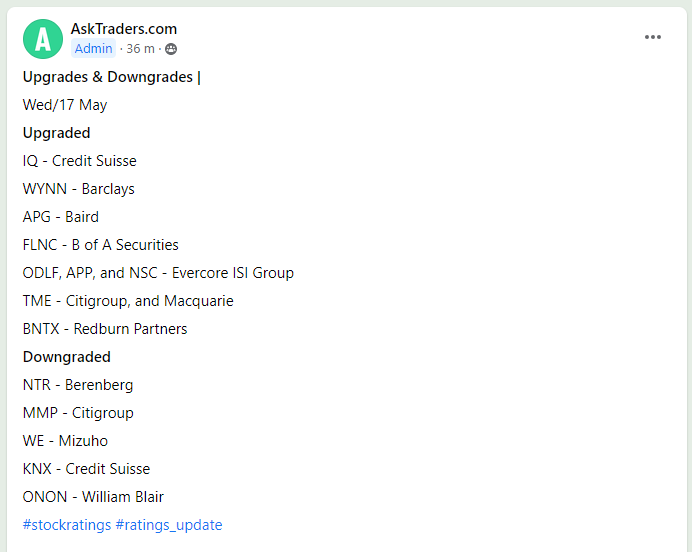
Task: Click the IQ - Credit Suisse line
Action: coord(80,161)
